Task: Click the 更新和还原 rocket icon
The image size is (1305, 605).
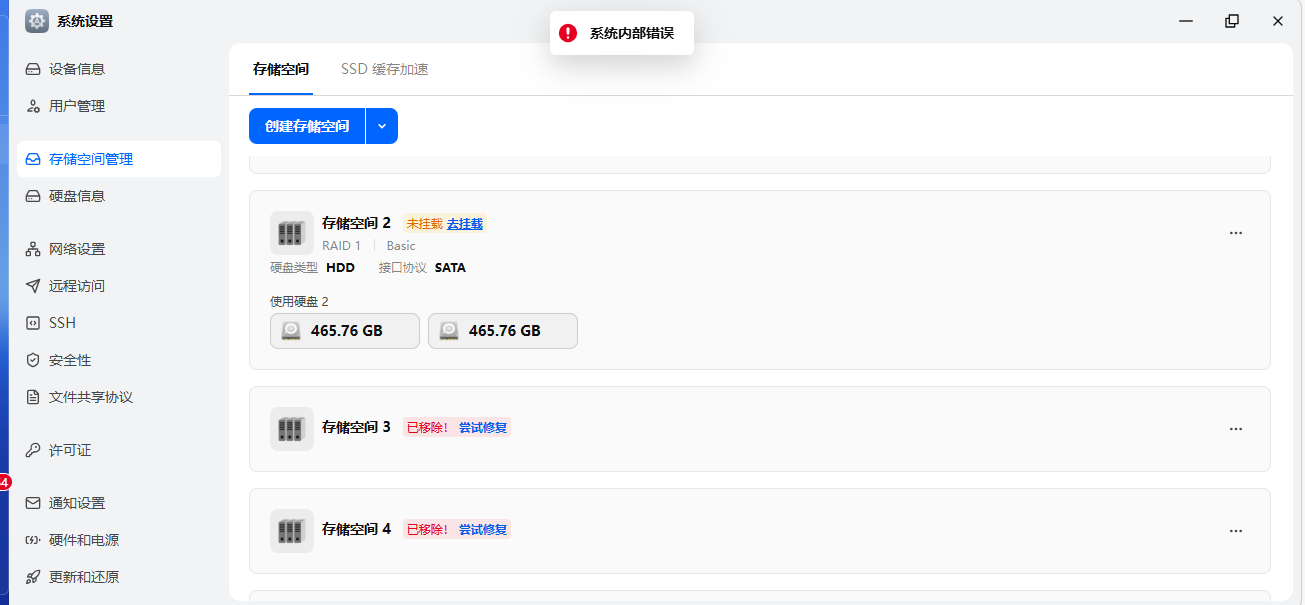Action: point(33,577)
